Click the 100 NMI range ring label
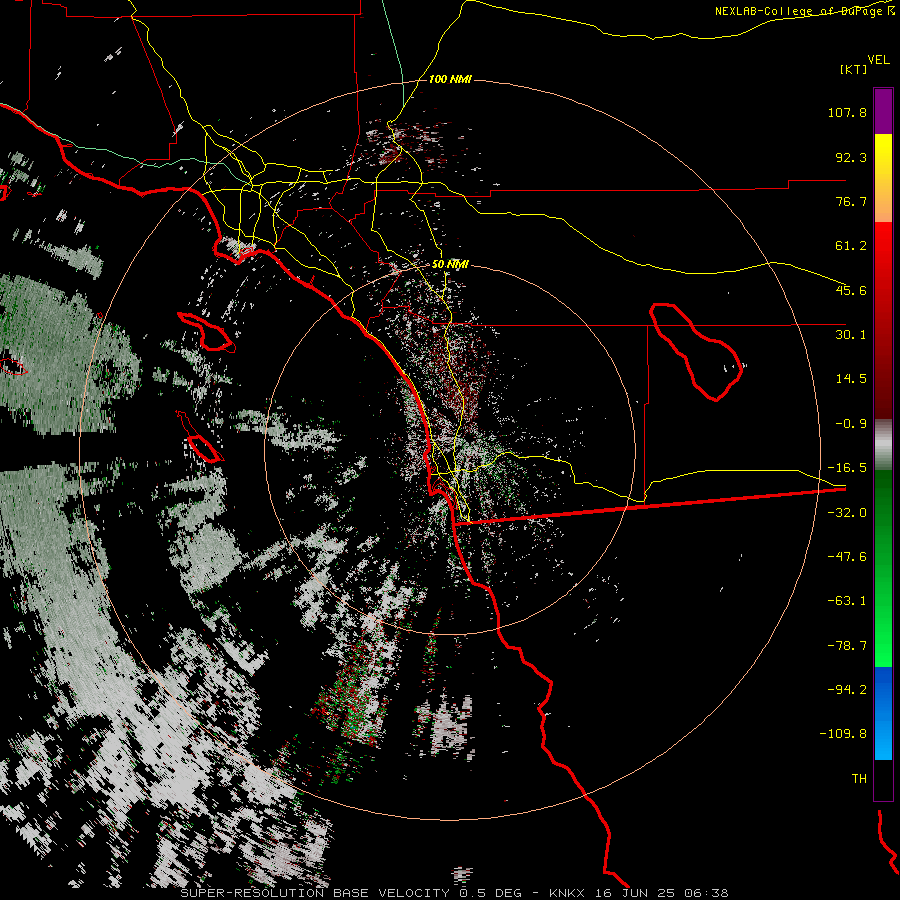Screen dimensions: 900x900 (x=450, y=79)
